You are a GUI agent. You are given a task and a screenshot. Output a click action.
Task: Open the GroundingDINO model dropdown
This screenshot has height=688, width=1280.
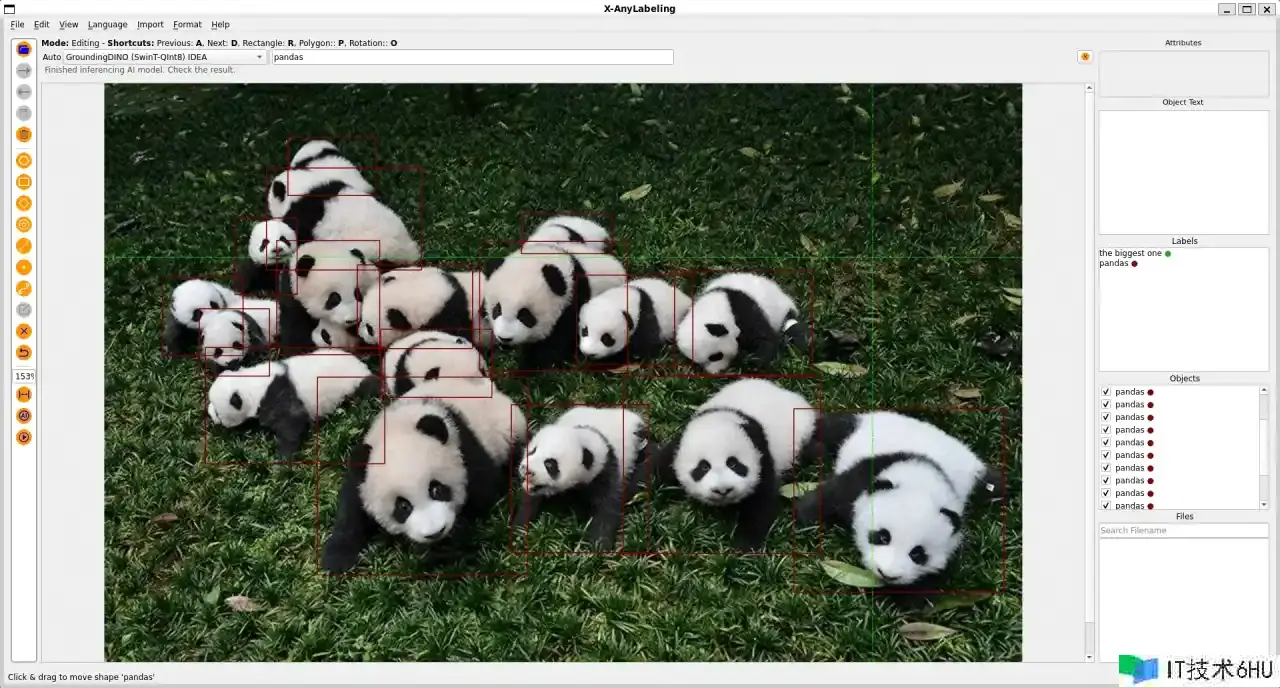166,57
